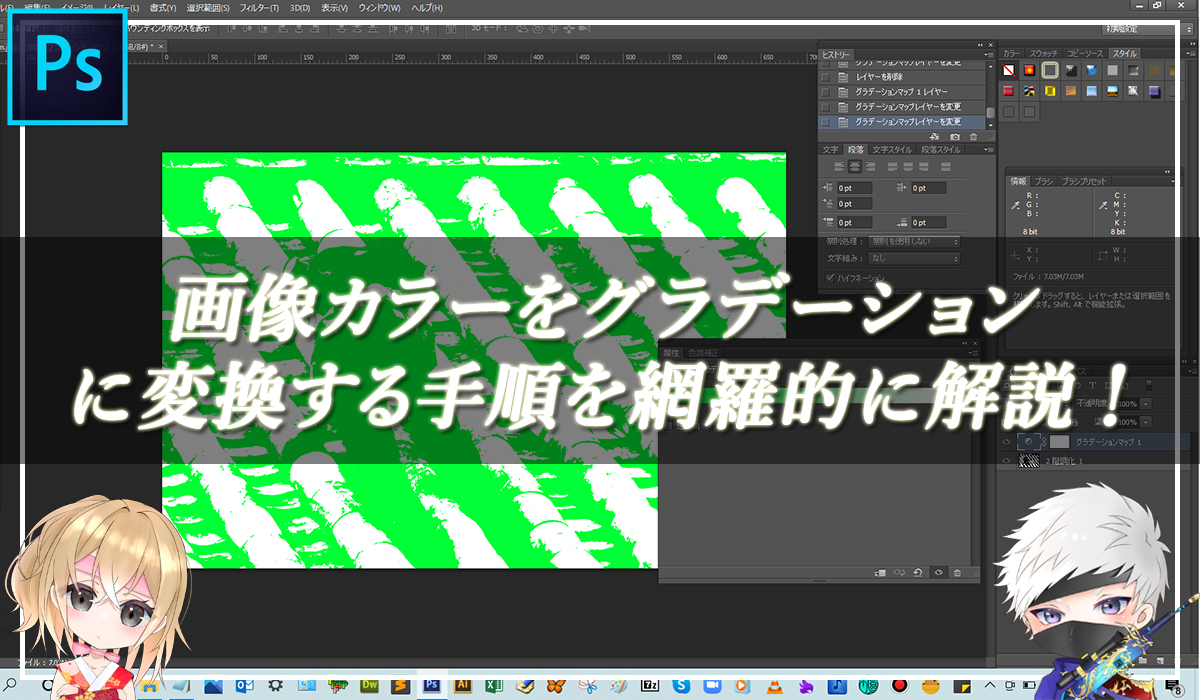Screen dimensions: 1200x700
Task: Open the 禁則処理 dropdown
Action: pos(914,242)
